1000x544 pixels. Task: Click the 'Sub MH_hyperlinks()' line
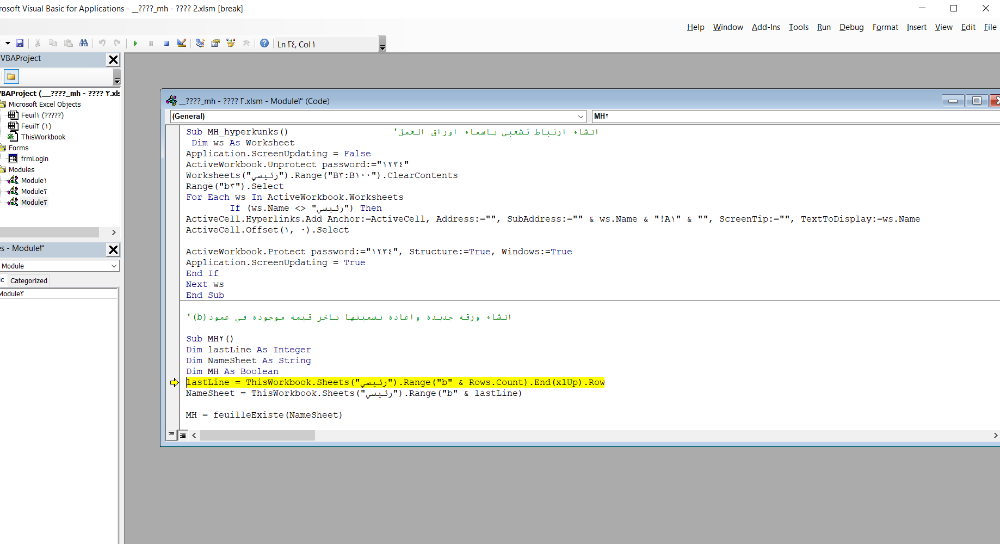(x=237, y=132)
